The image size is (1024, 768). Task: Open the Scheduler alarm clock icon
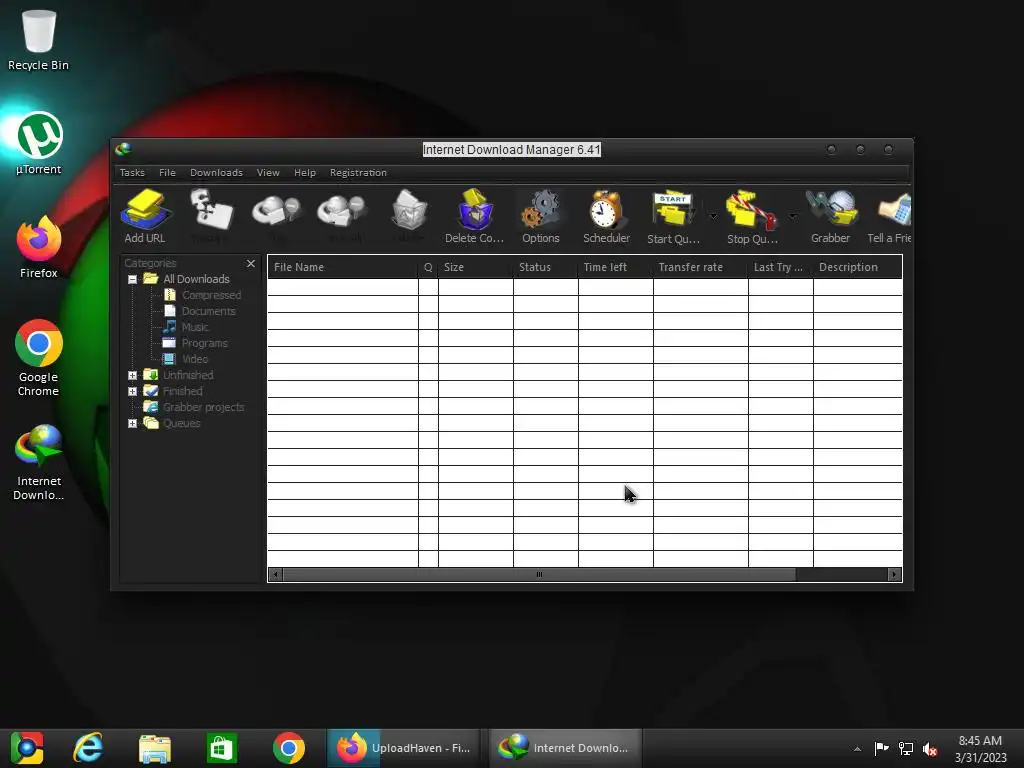606,217
